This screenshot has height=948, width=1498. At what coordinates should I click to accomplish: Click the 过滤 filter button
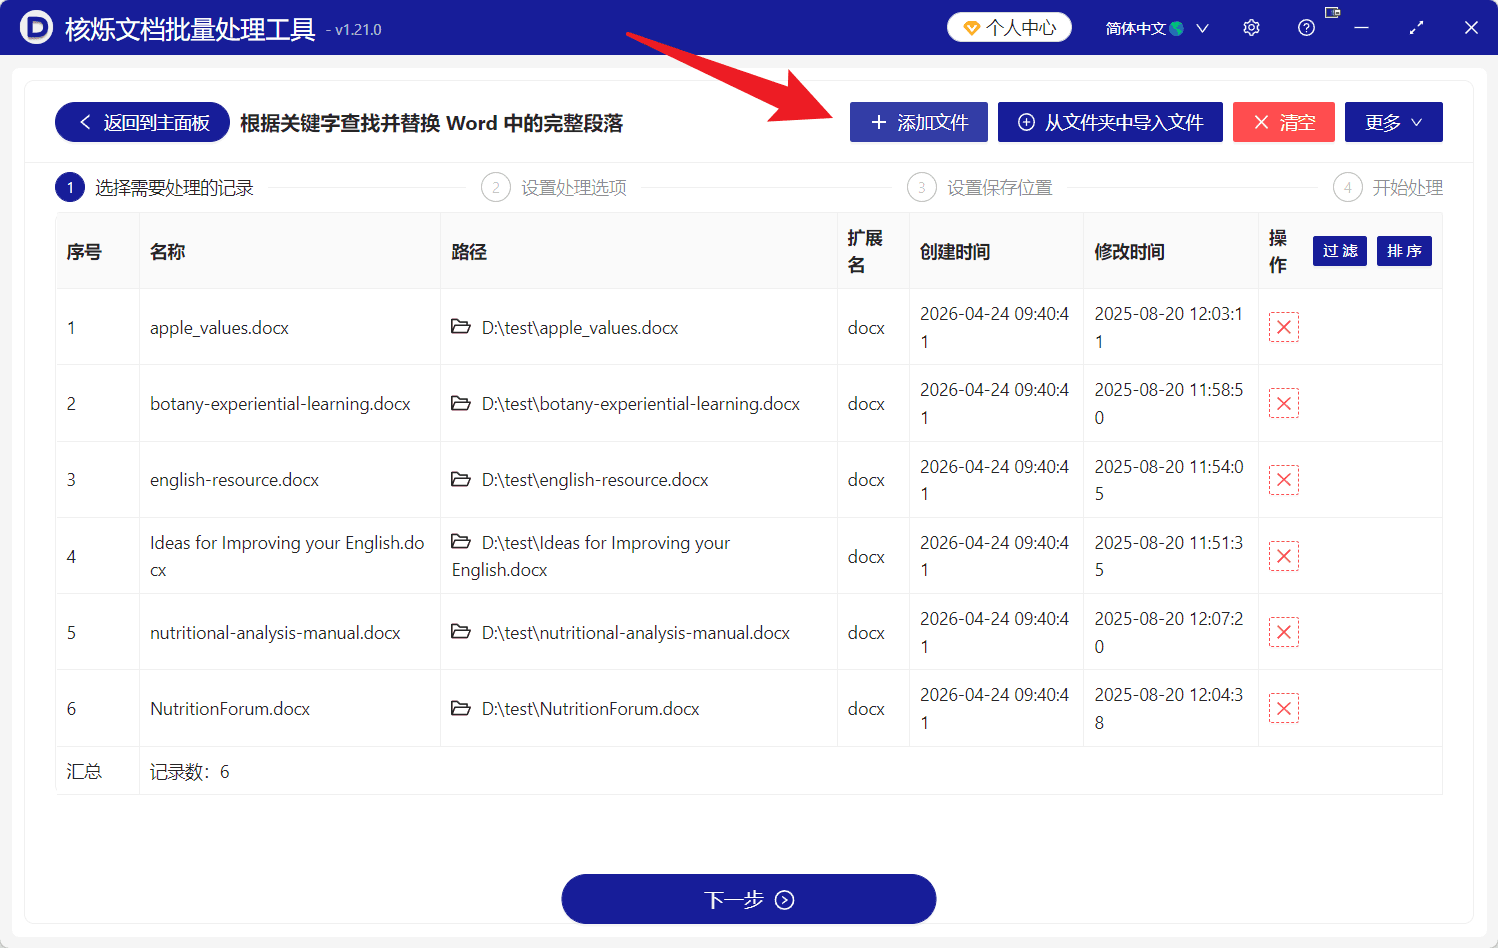coord(1340,251)
